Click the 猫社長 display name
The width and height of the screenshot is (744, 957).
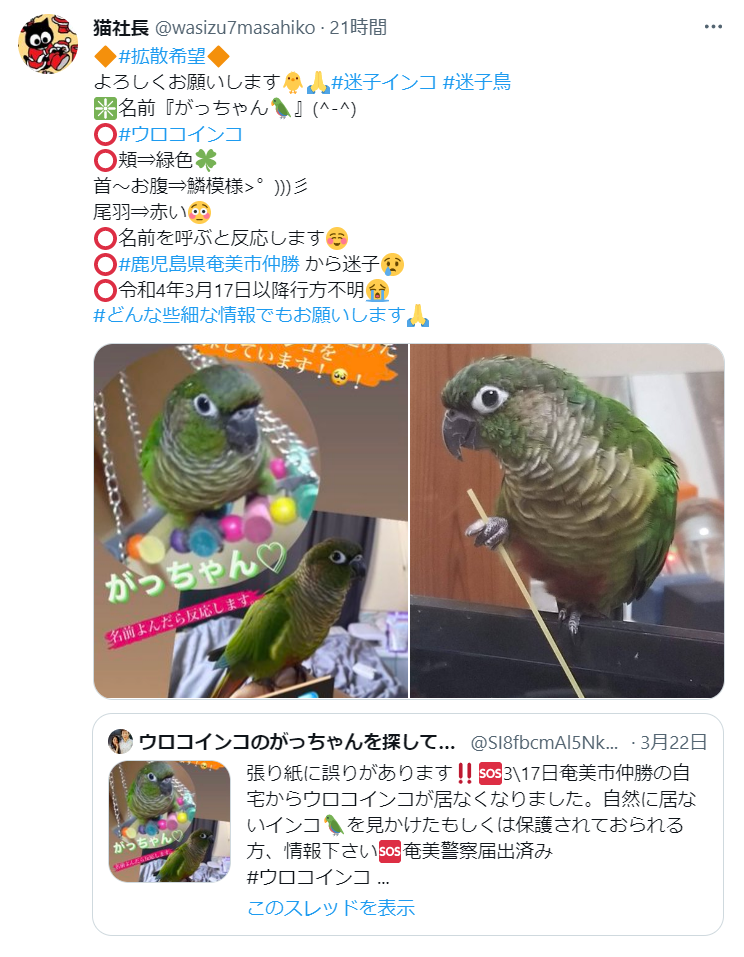(x=121, y=27)
